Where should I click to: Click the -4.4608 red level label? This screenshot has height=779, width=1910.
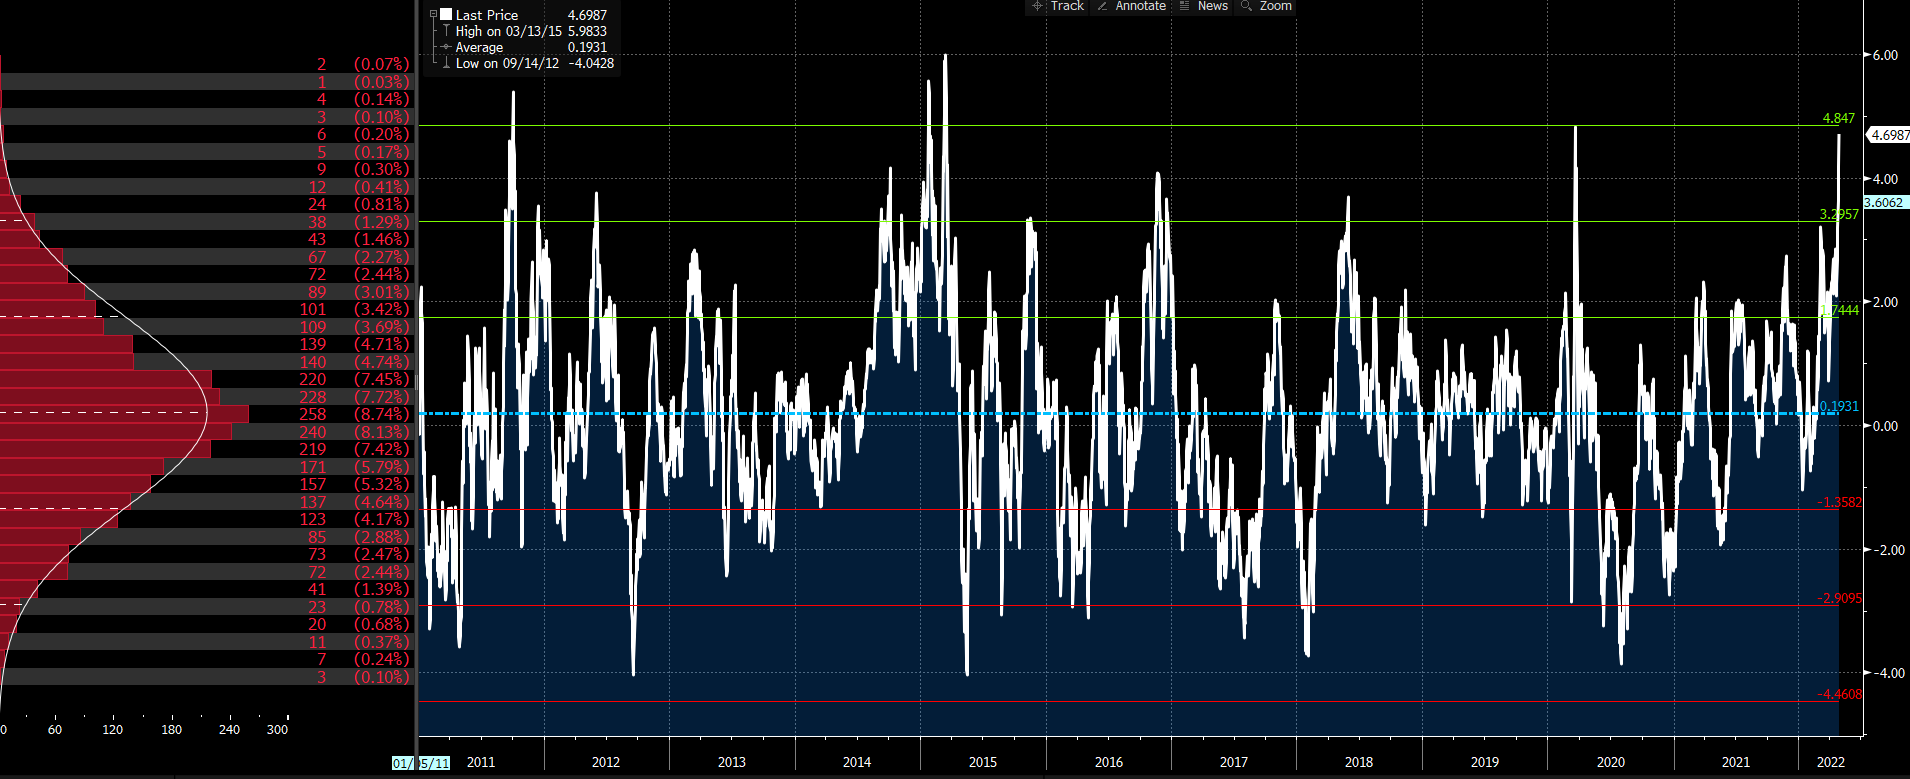[x=1839, y=694]
